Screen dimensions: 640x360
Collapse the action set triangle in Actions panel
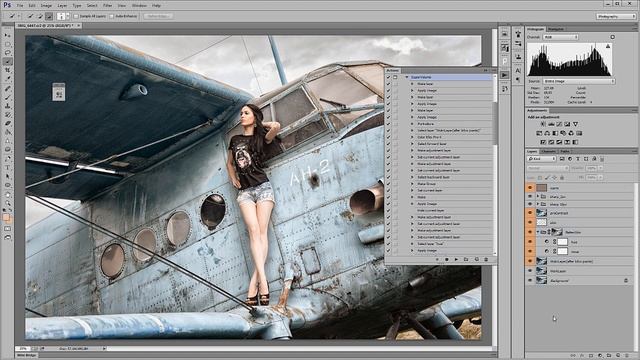pyautogui.click(x=407, y=77)
